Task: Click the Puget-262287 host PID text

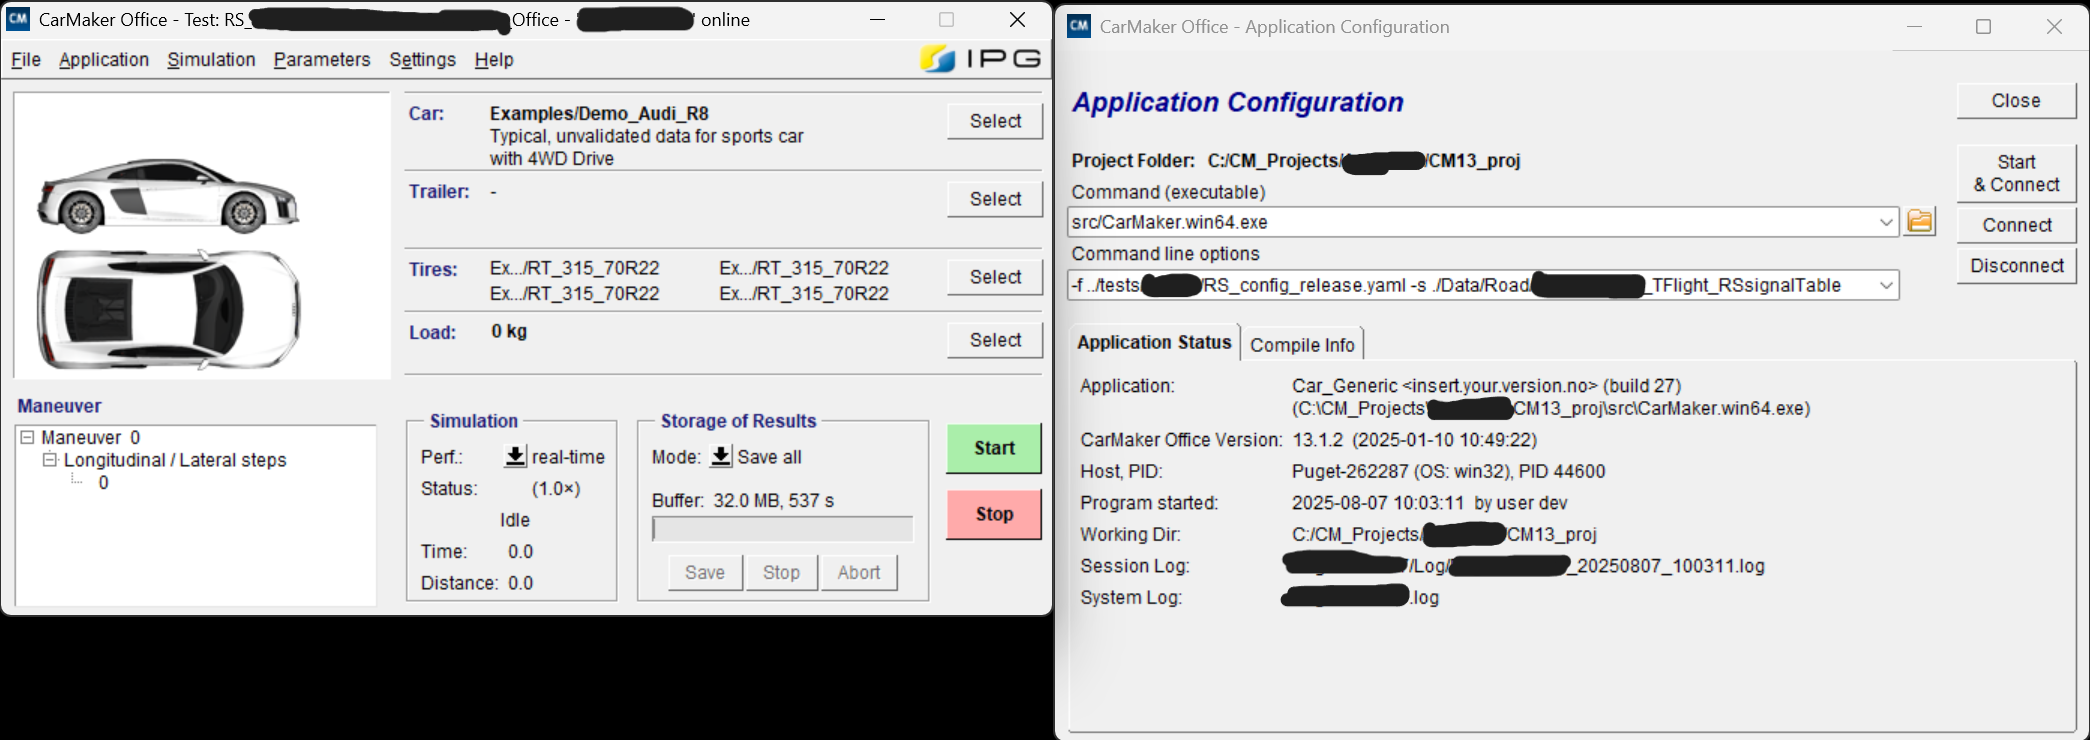Action: click(x=1448, y=471)
